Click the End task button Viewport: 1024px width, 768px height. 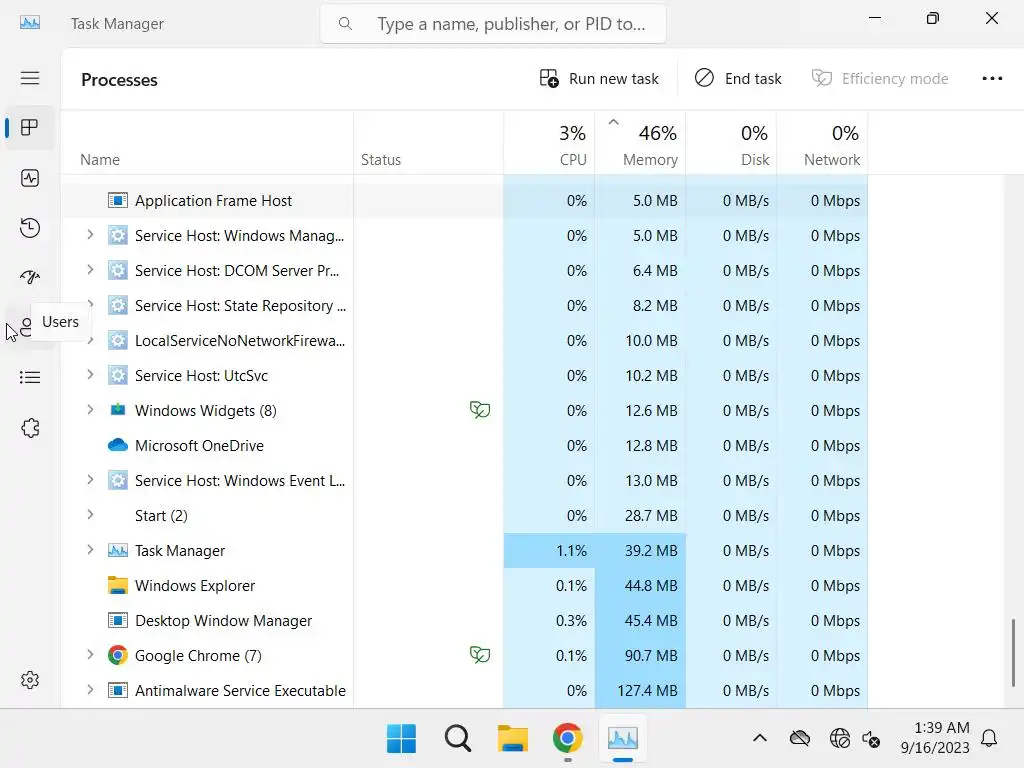pos(737,78)
